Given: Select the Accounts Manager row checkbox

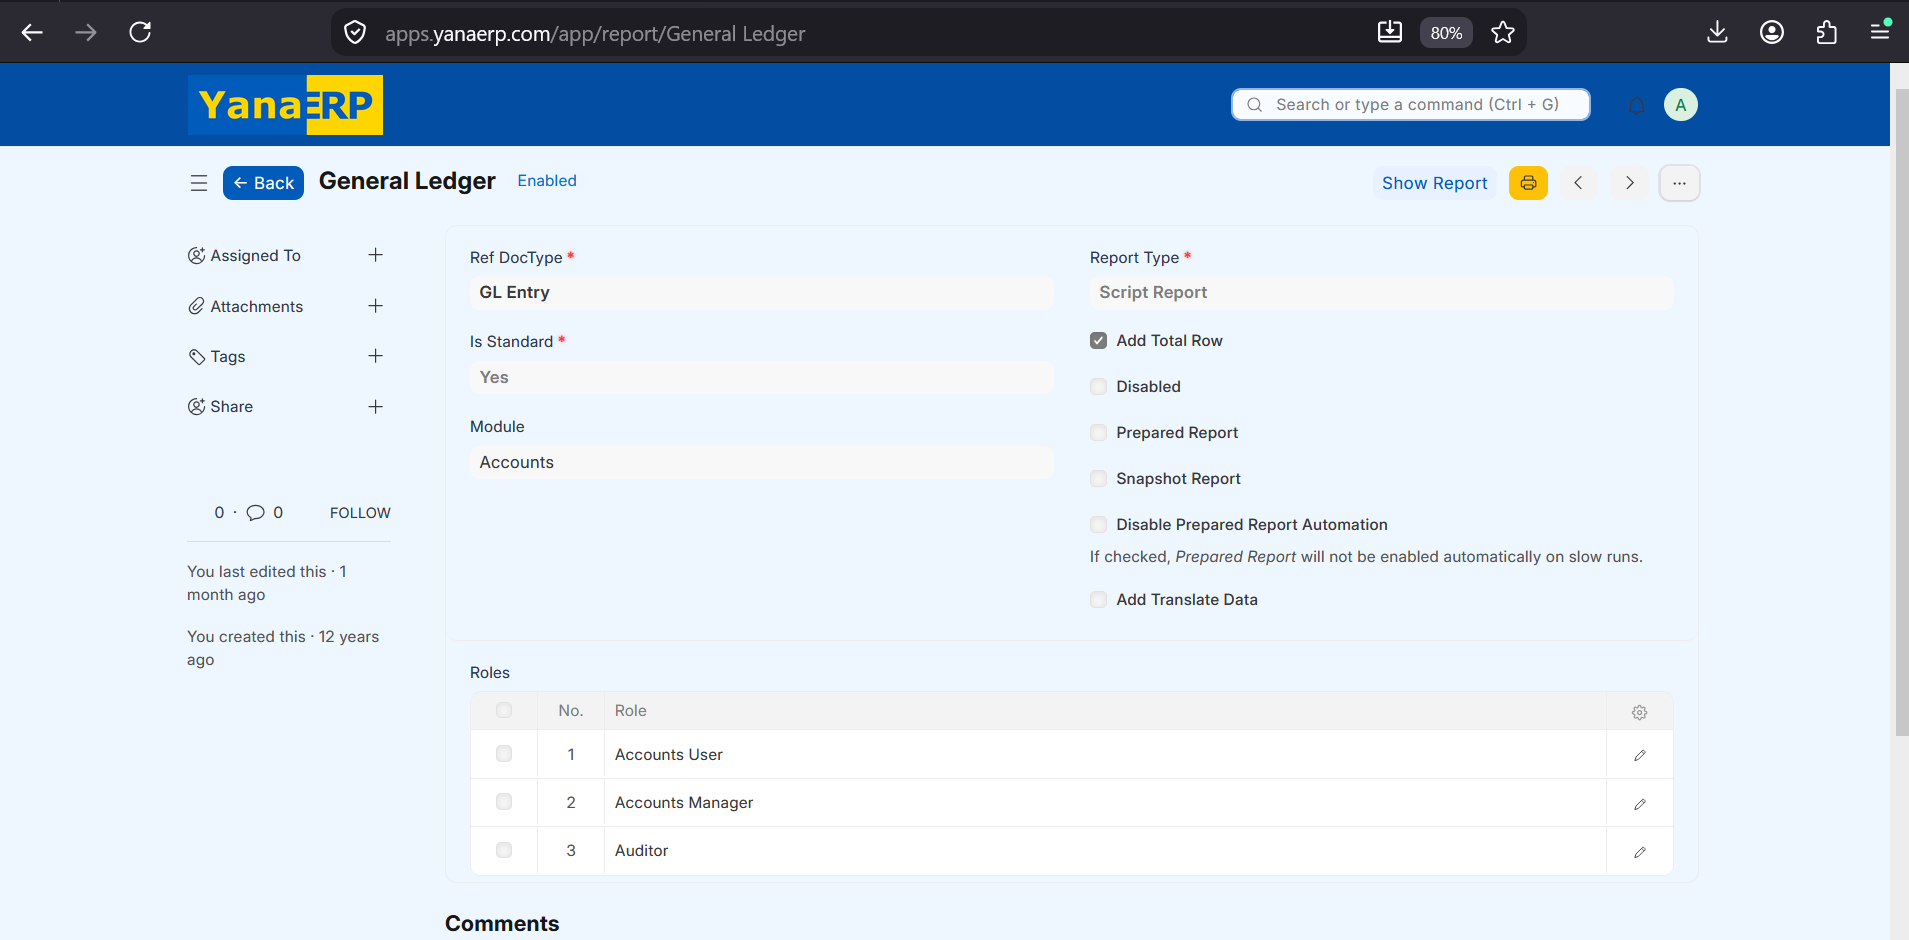Looking at the screenshot, I should 504,802.
